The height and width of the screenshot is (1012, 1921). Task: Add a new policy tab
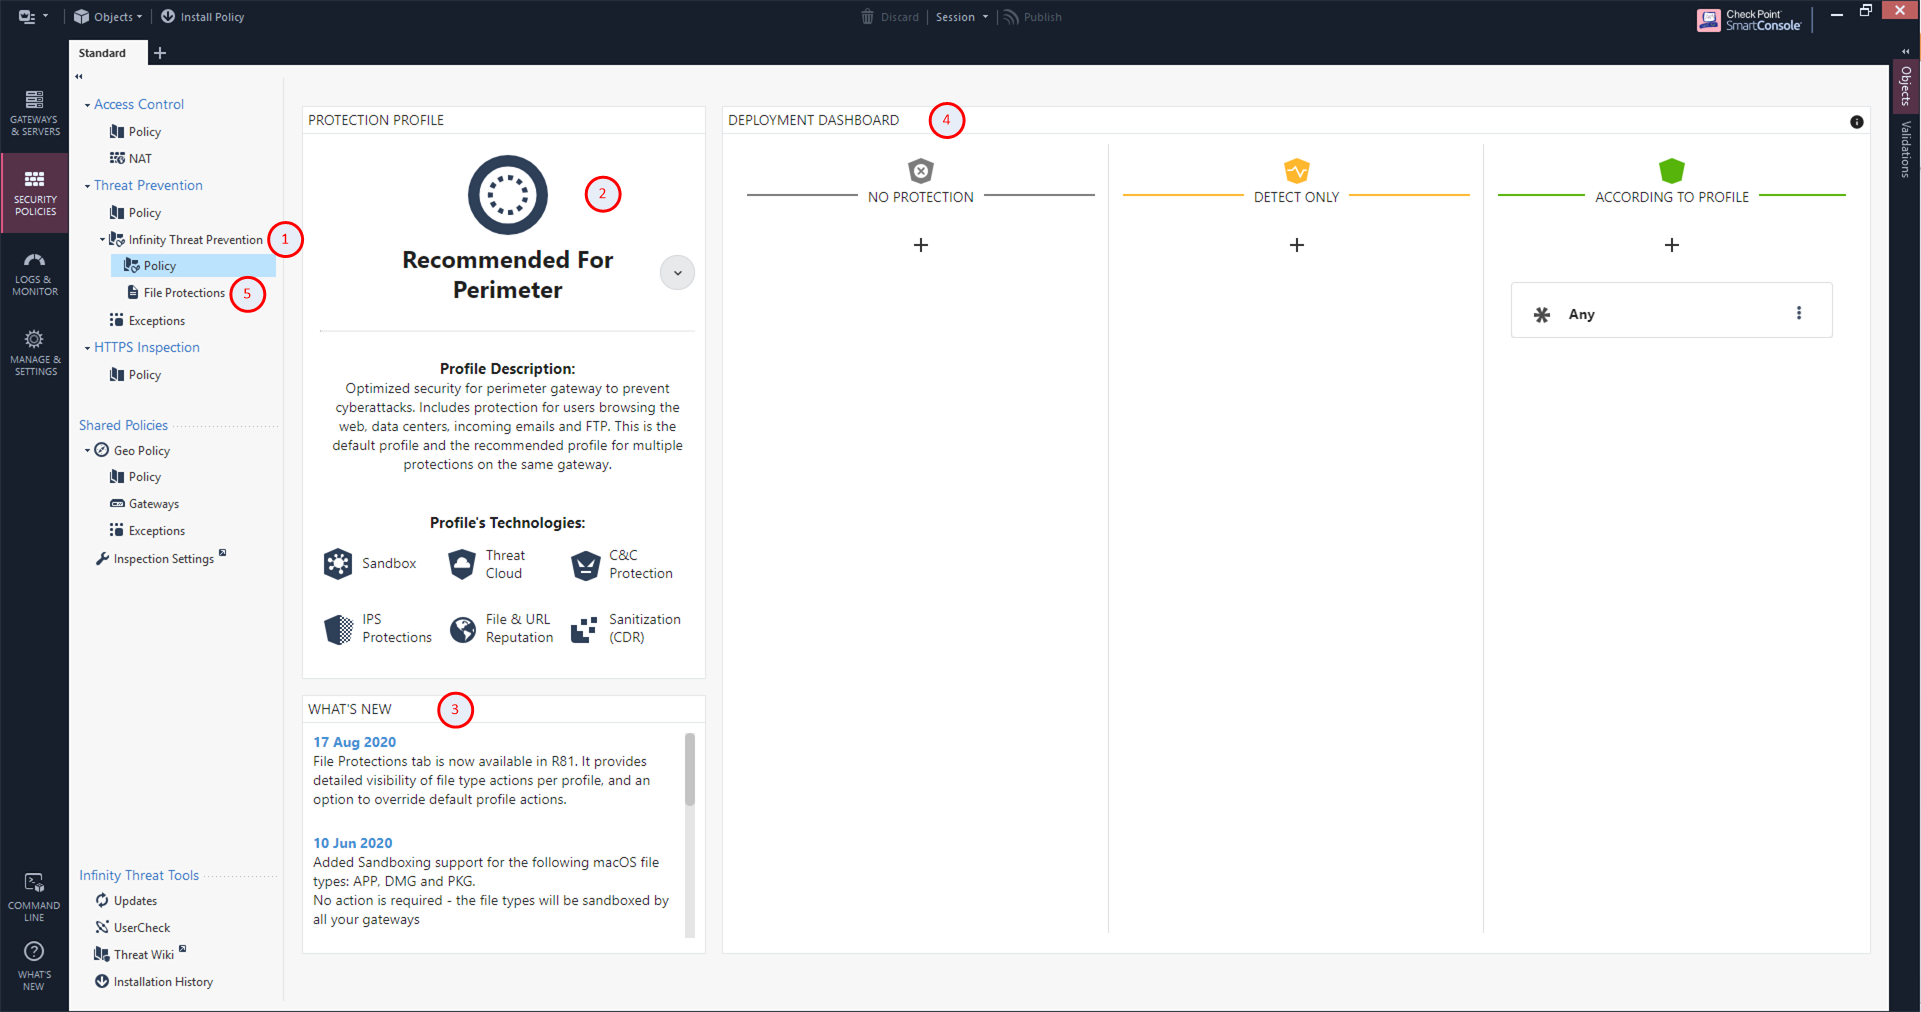pyautogui.click(x=160, y=53)
